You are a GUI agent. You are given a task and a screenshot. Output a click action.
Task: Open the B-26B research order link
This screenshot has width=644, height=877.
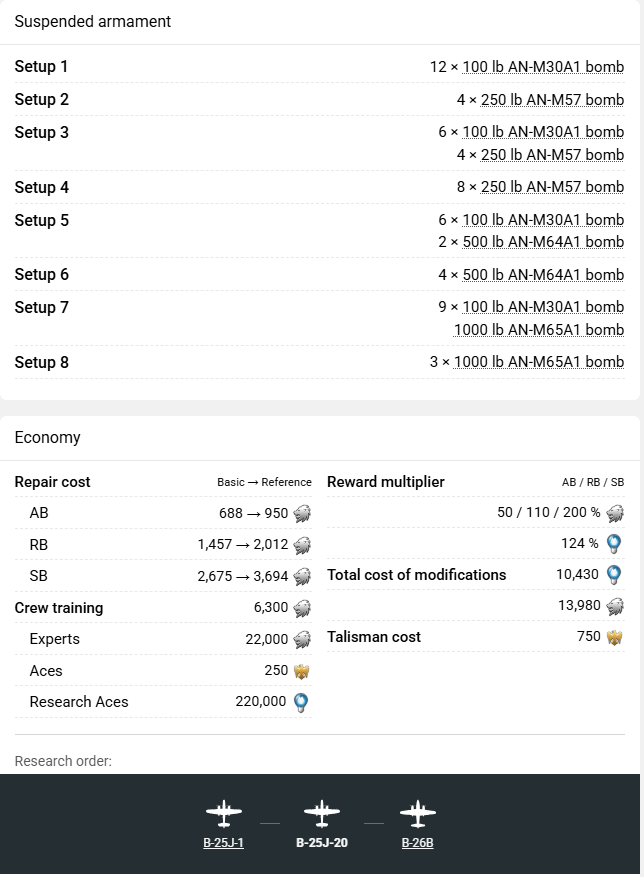coord(418,843)
